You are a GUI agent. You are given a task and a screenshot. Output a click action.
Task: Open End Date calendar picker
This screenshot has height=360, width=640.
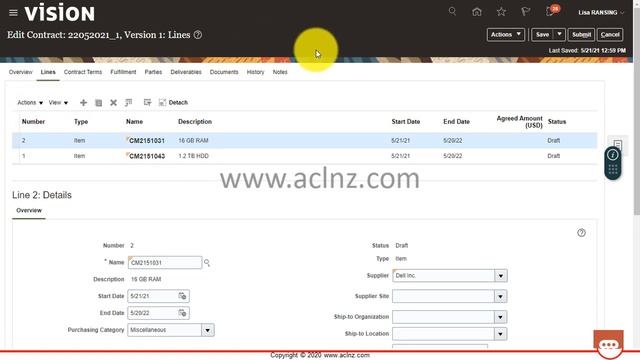click(x=182, y=313)
